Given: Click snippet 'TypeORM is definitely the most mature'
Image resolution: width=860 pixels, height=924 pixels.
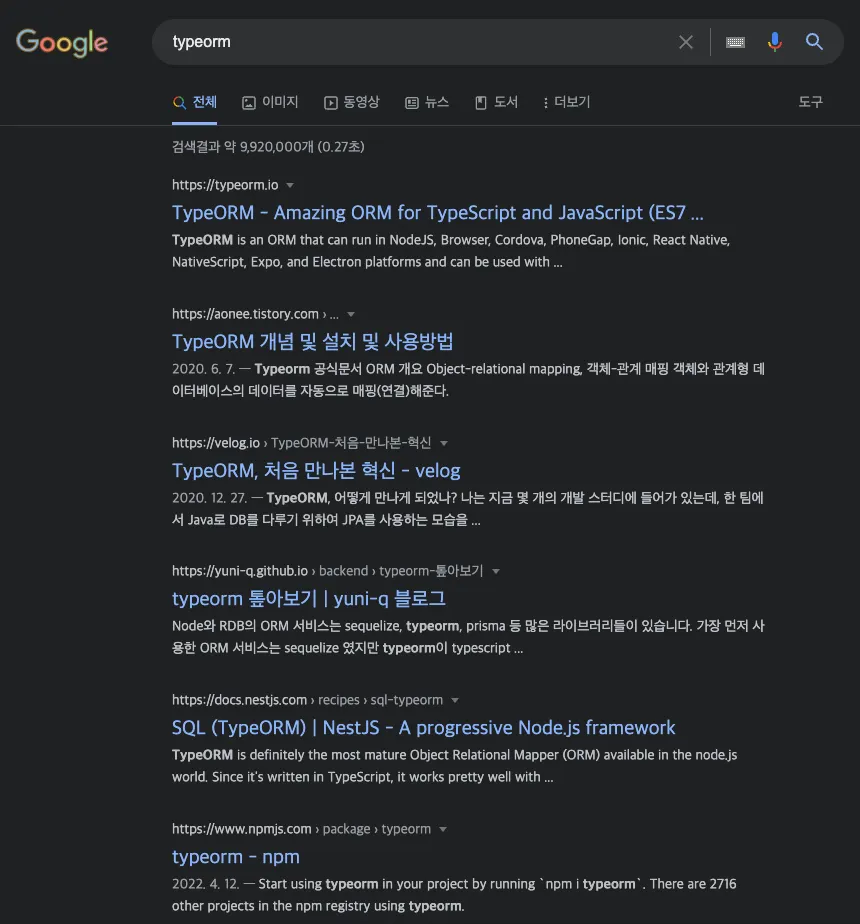Looking at the screenshot, I should 454,766.
